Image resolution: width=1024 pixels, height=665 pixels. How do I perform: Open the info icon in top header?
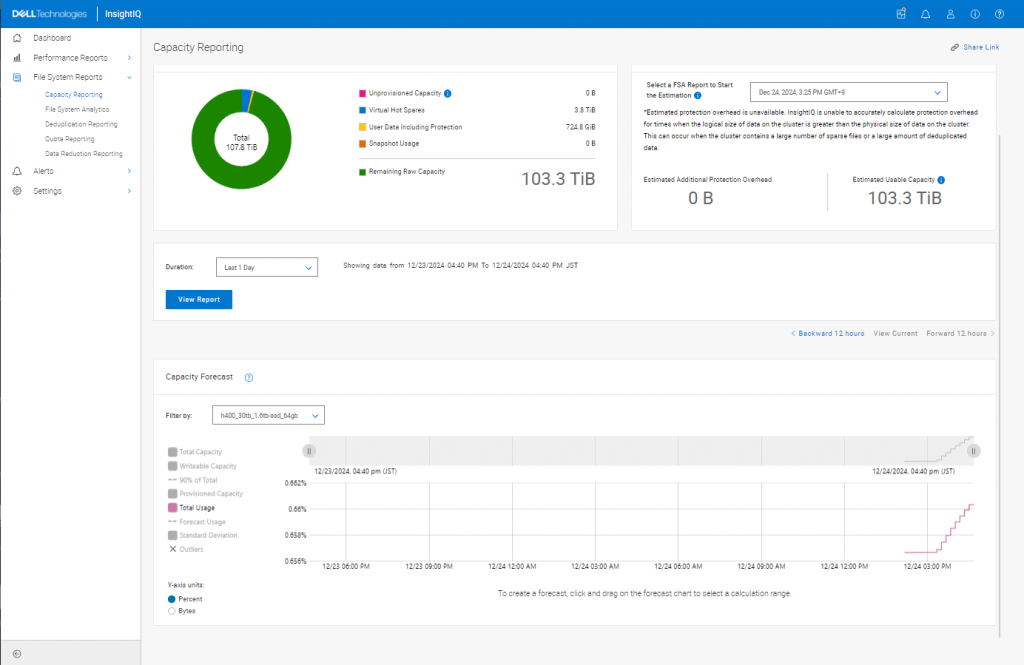975,14
